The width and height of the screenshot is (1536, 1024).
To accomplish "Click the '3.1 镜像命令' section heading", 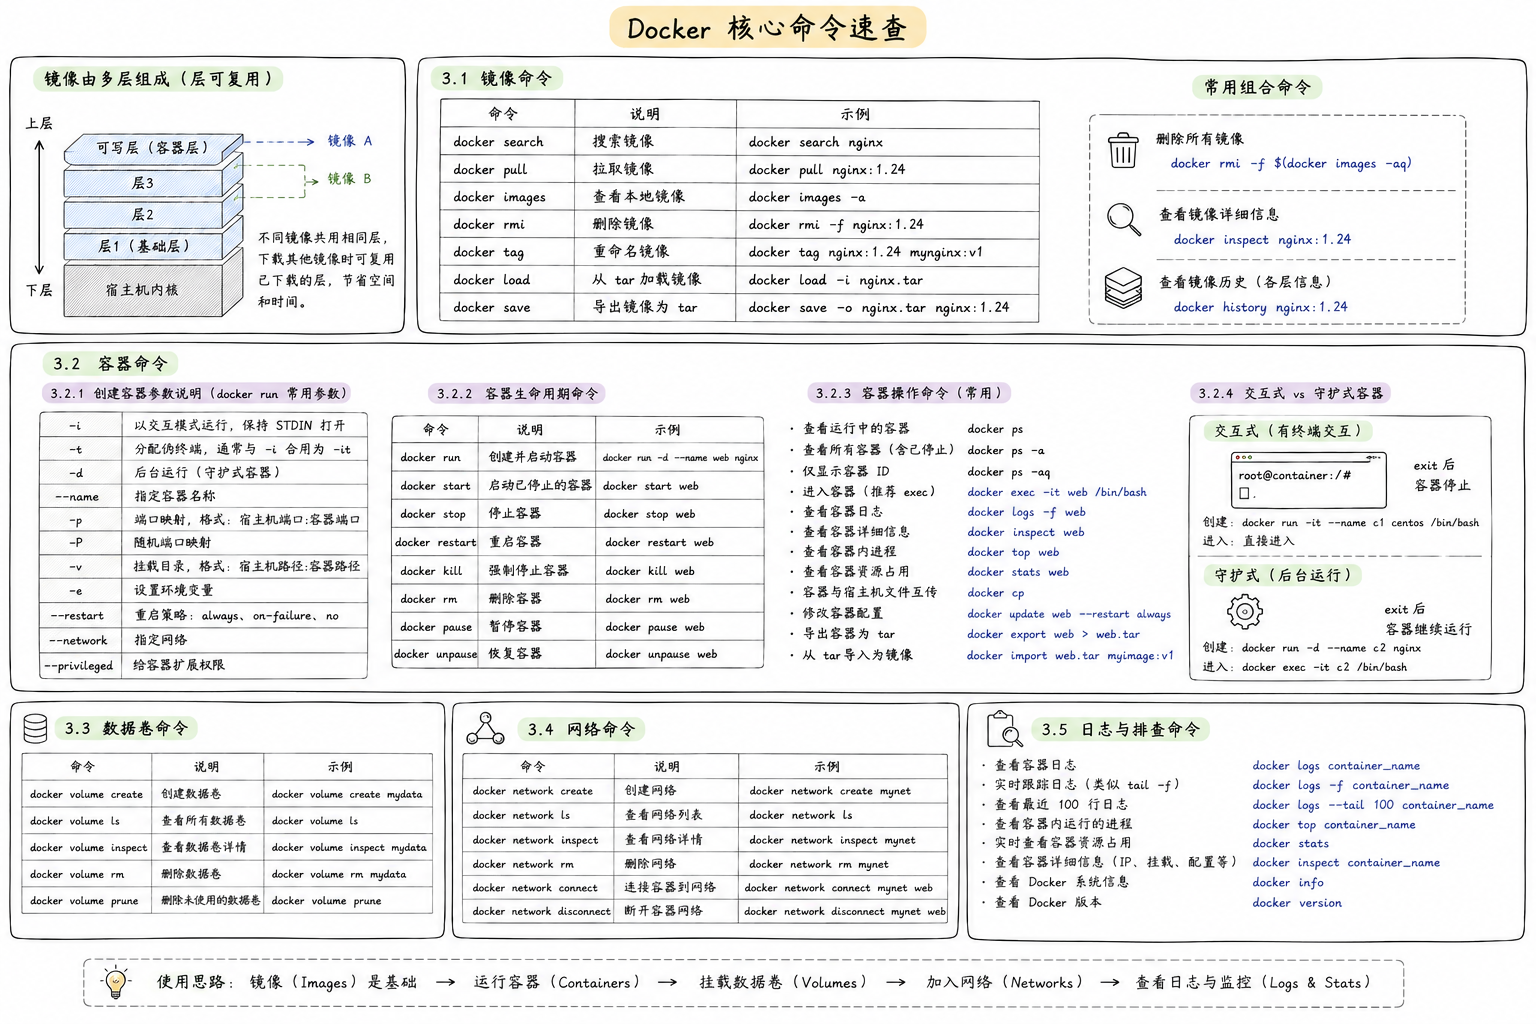I will (x=497, y=78).
